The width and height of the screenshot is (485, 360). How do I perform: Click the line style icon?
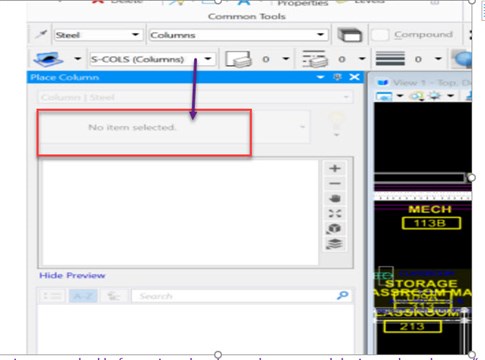314,59
